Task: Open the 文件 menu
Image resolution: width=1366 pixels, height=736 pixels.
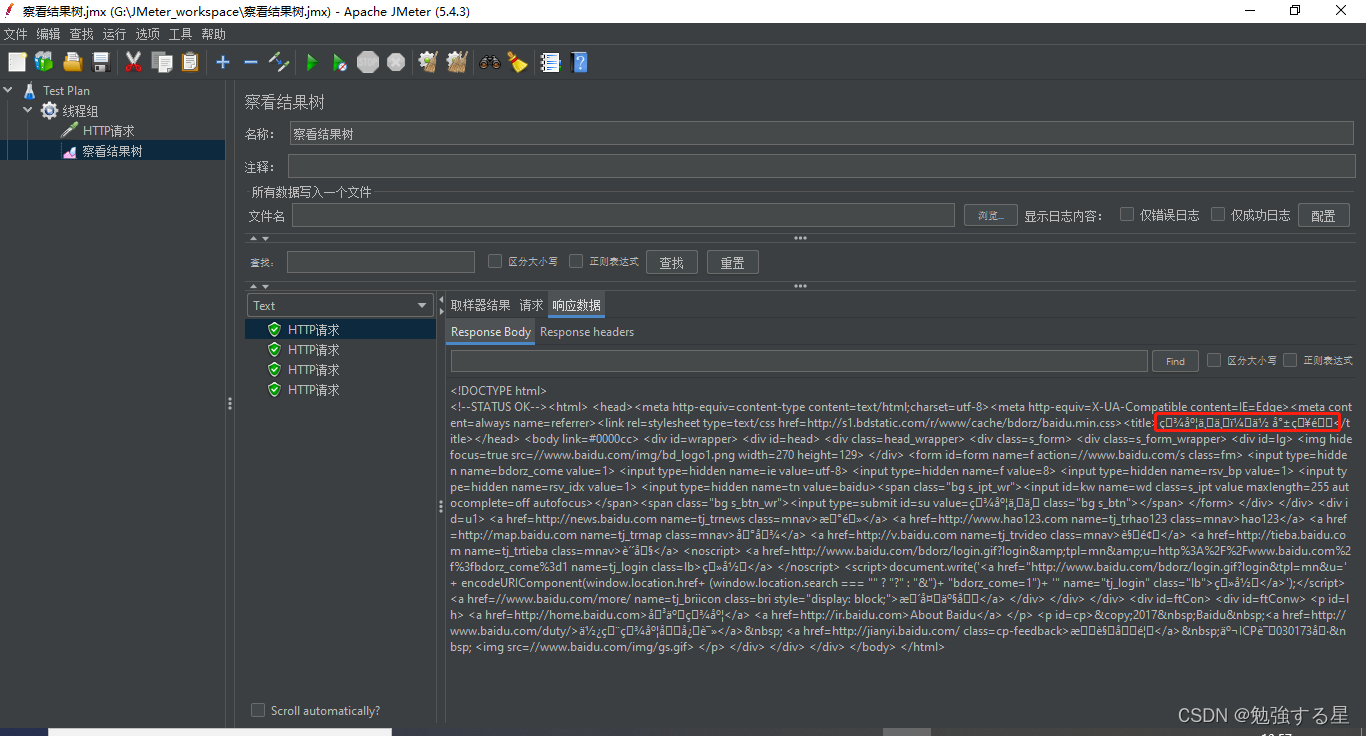Action: (15, 34)
